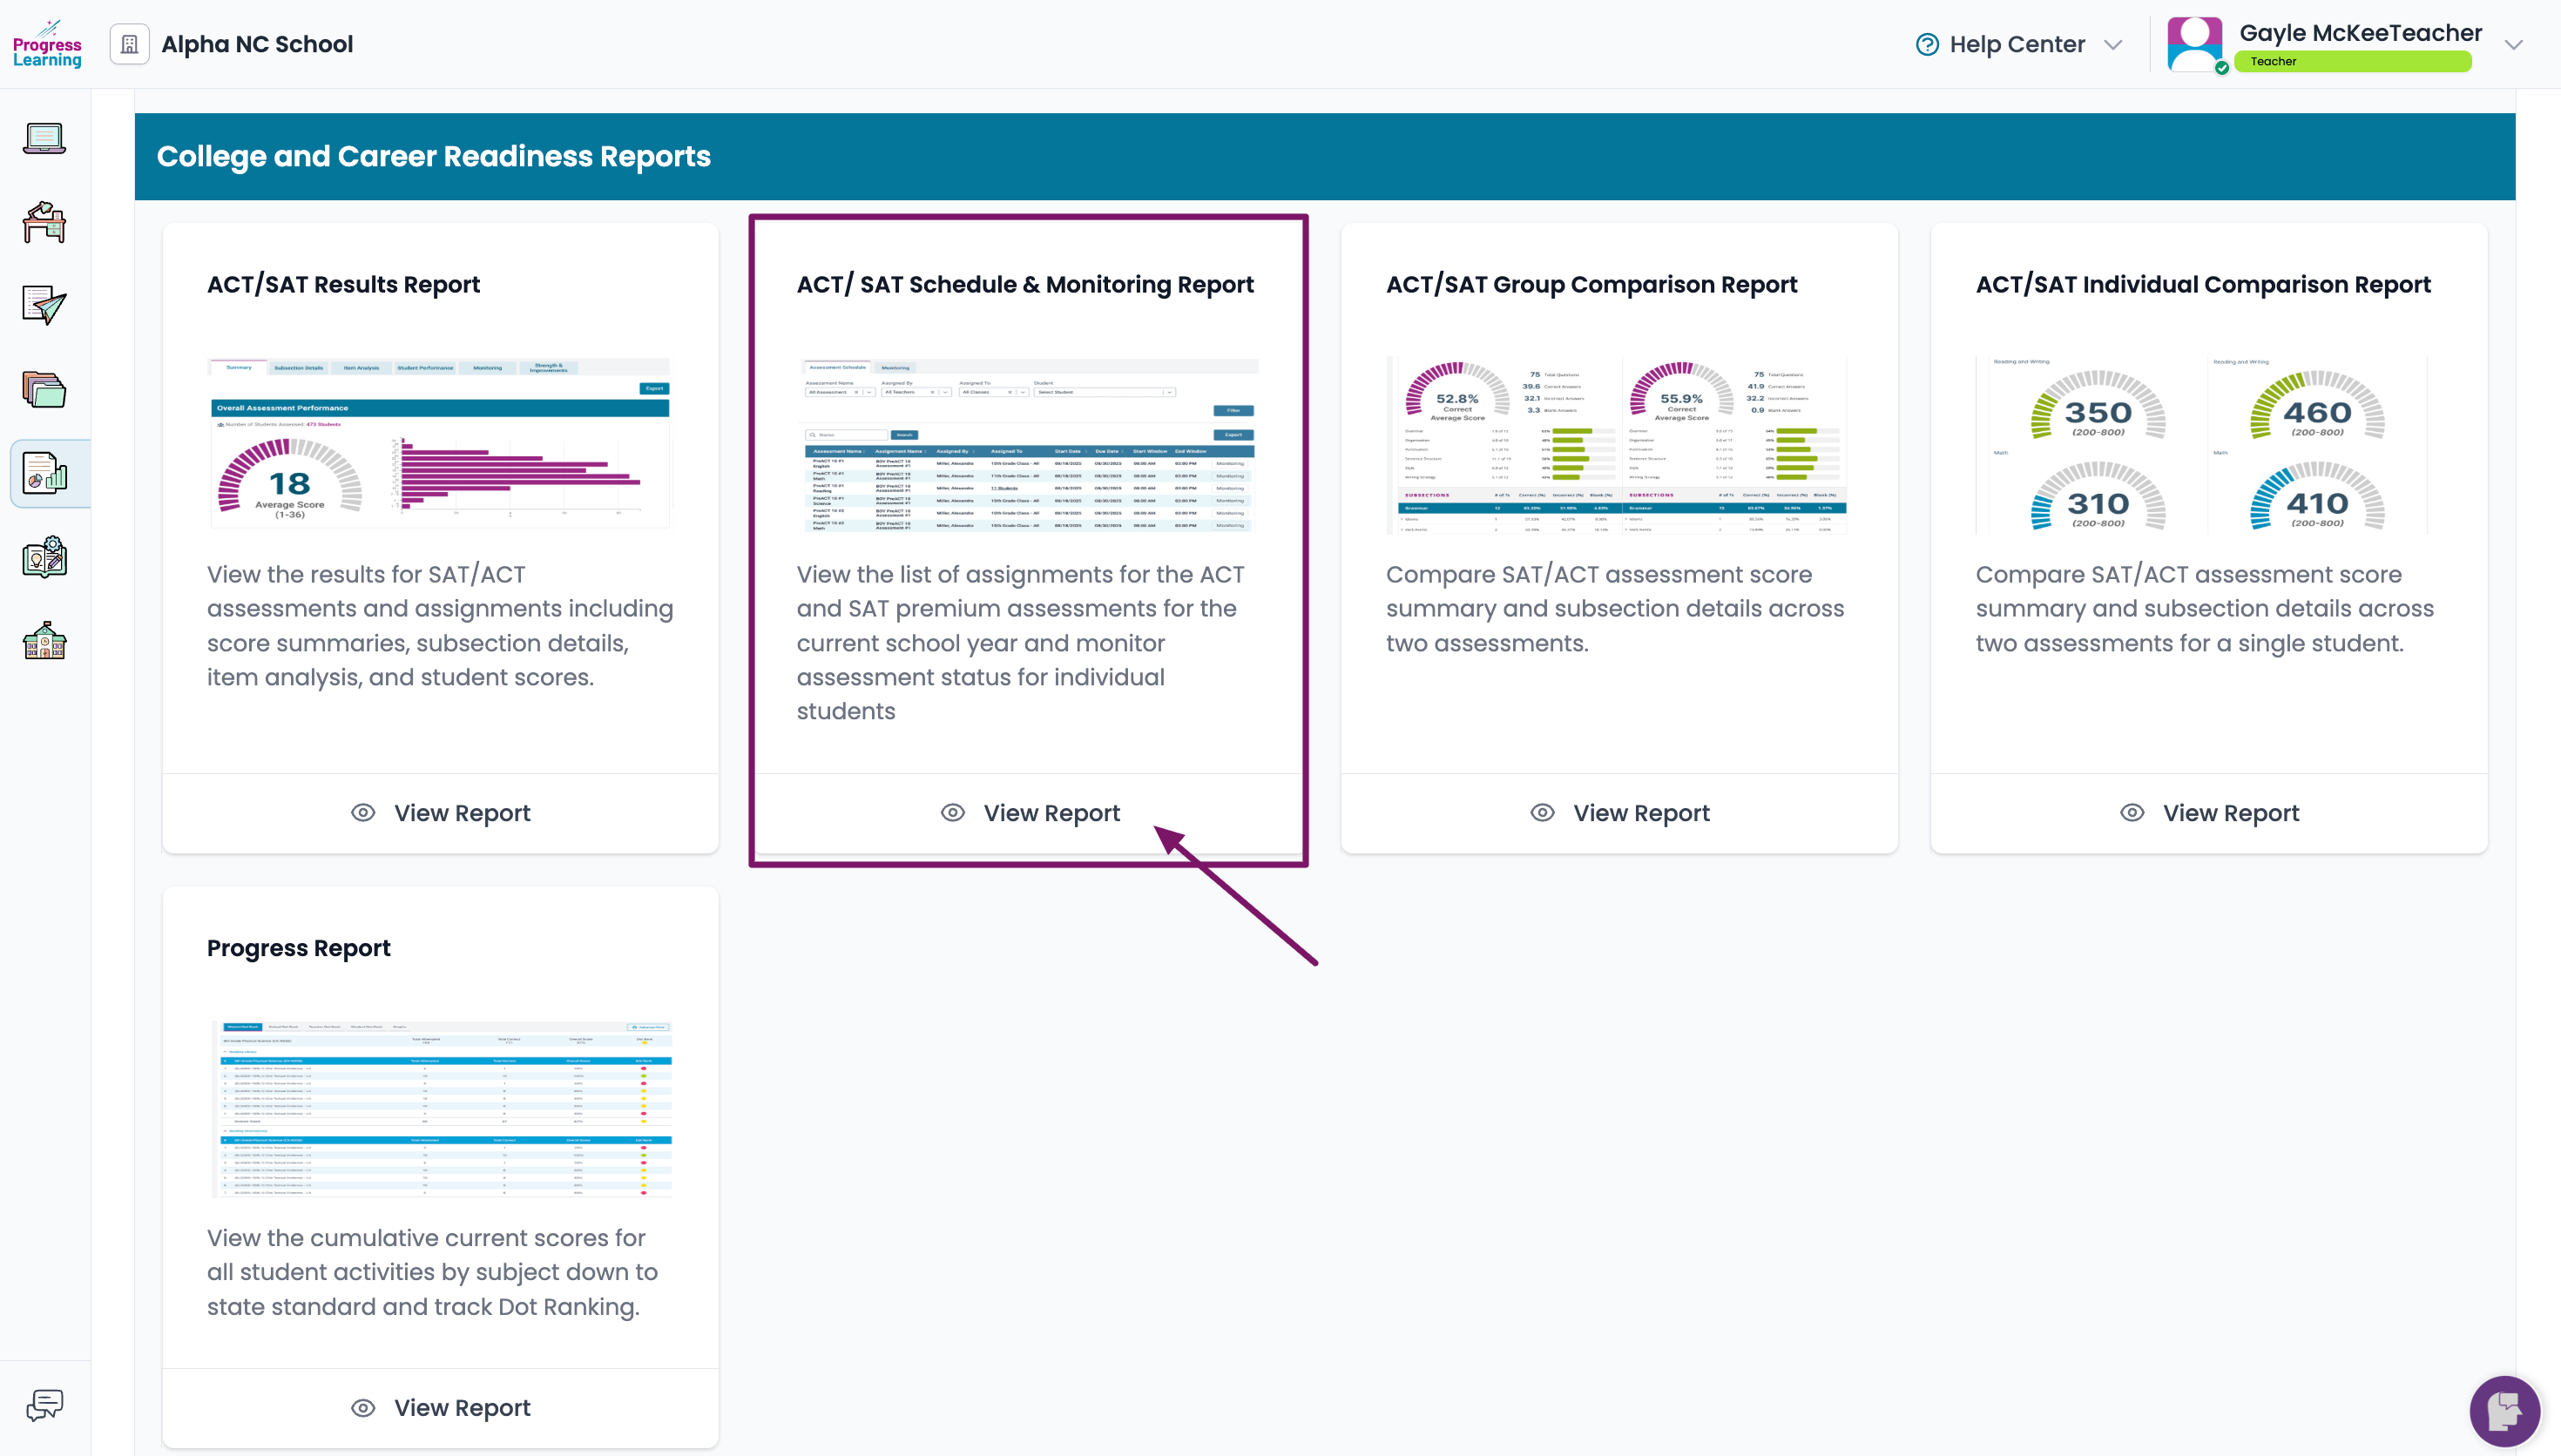View Report for ACT/SAT Results Report
Viewport: 2561px width, 1456px height.
[441, 813]
